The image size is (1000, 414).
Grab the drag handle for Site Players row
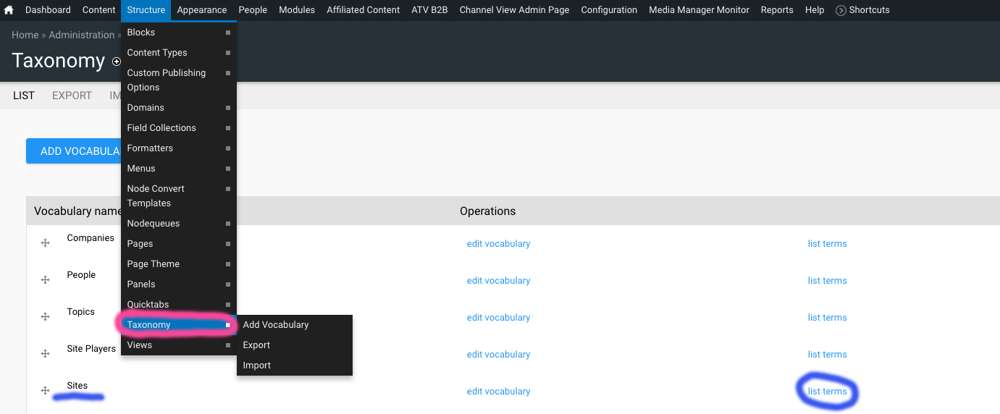[45, 354]
